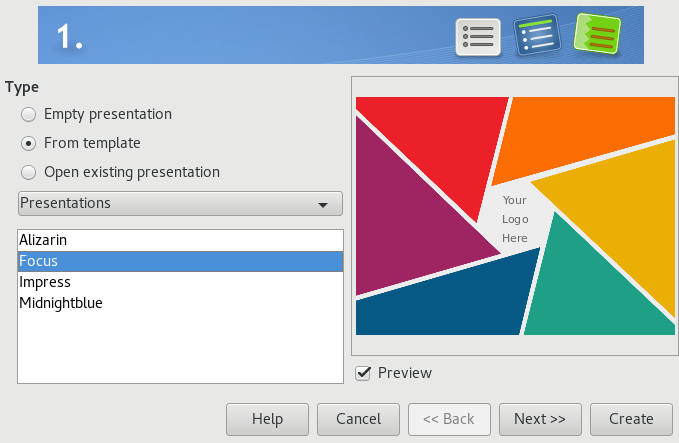Click the Your Logo Here placeholder in the preview
The image size is (679, 443).
(x=514, y=219)
